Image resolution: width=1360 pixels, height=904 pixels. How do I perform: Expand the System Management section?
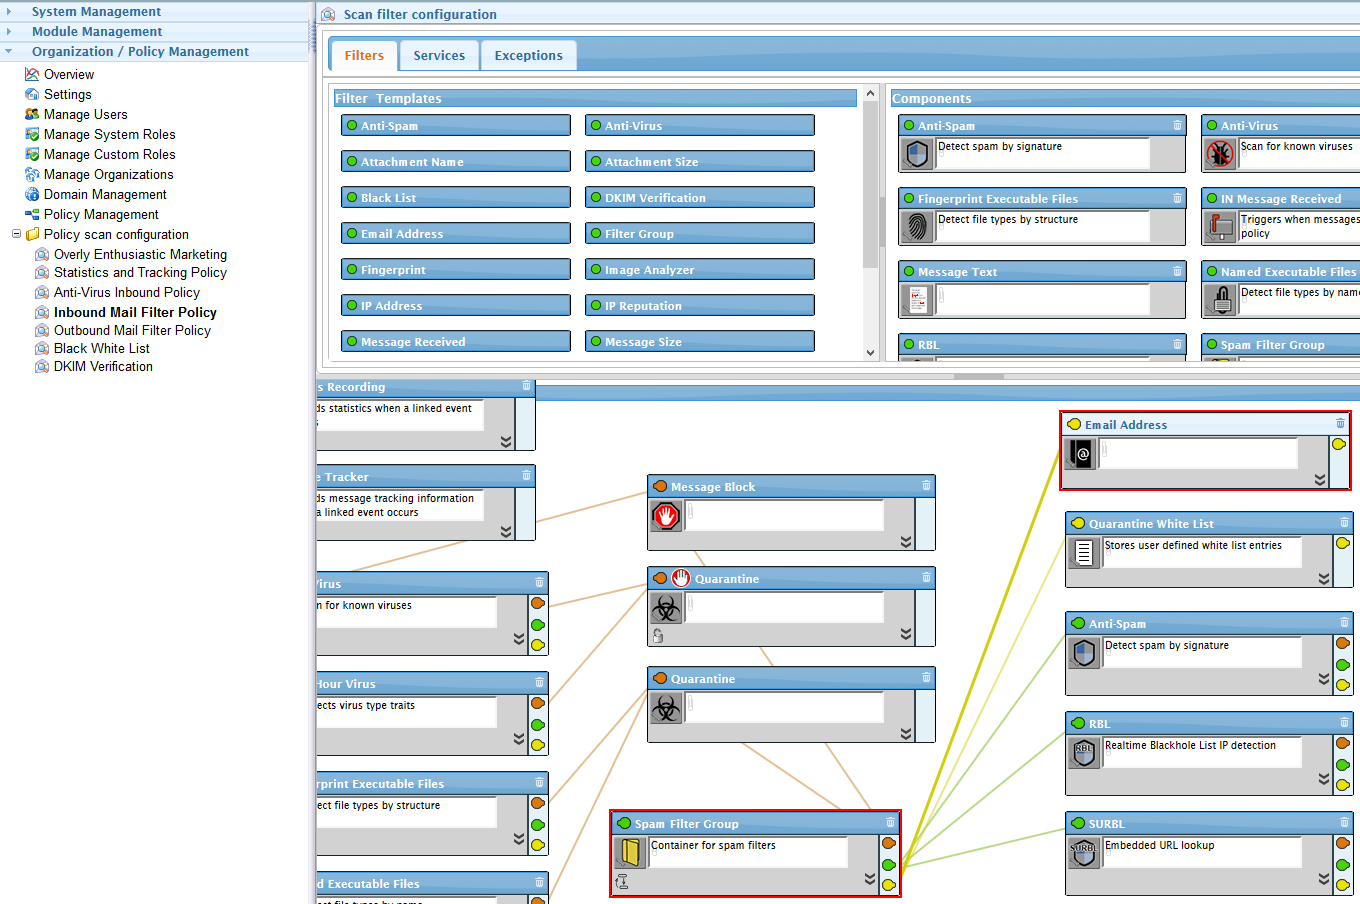tap(9, 11)
